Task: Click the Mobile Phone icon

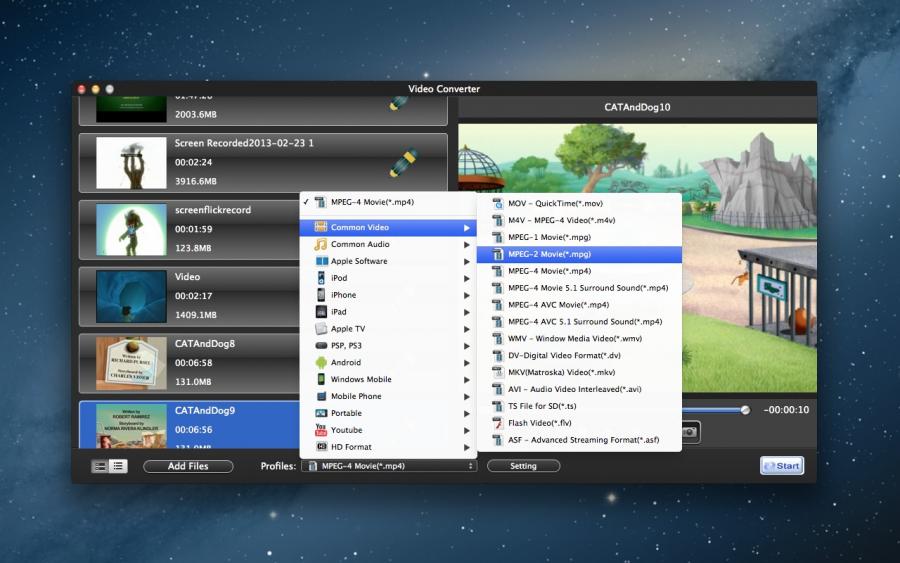Action: click(x=321, y=396)
